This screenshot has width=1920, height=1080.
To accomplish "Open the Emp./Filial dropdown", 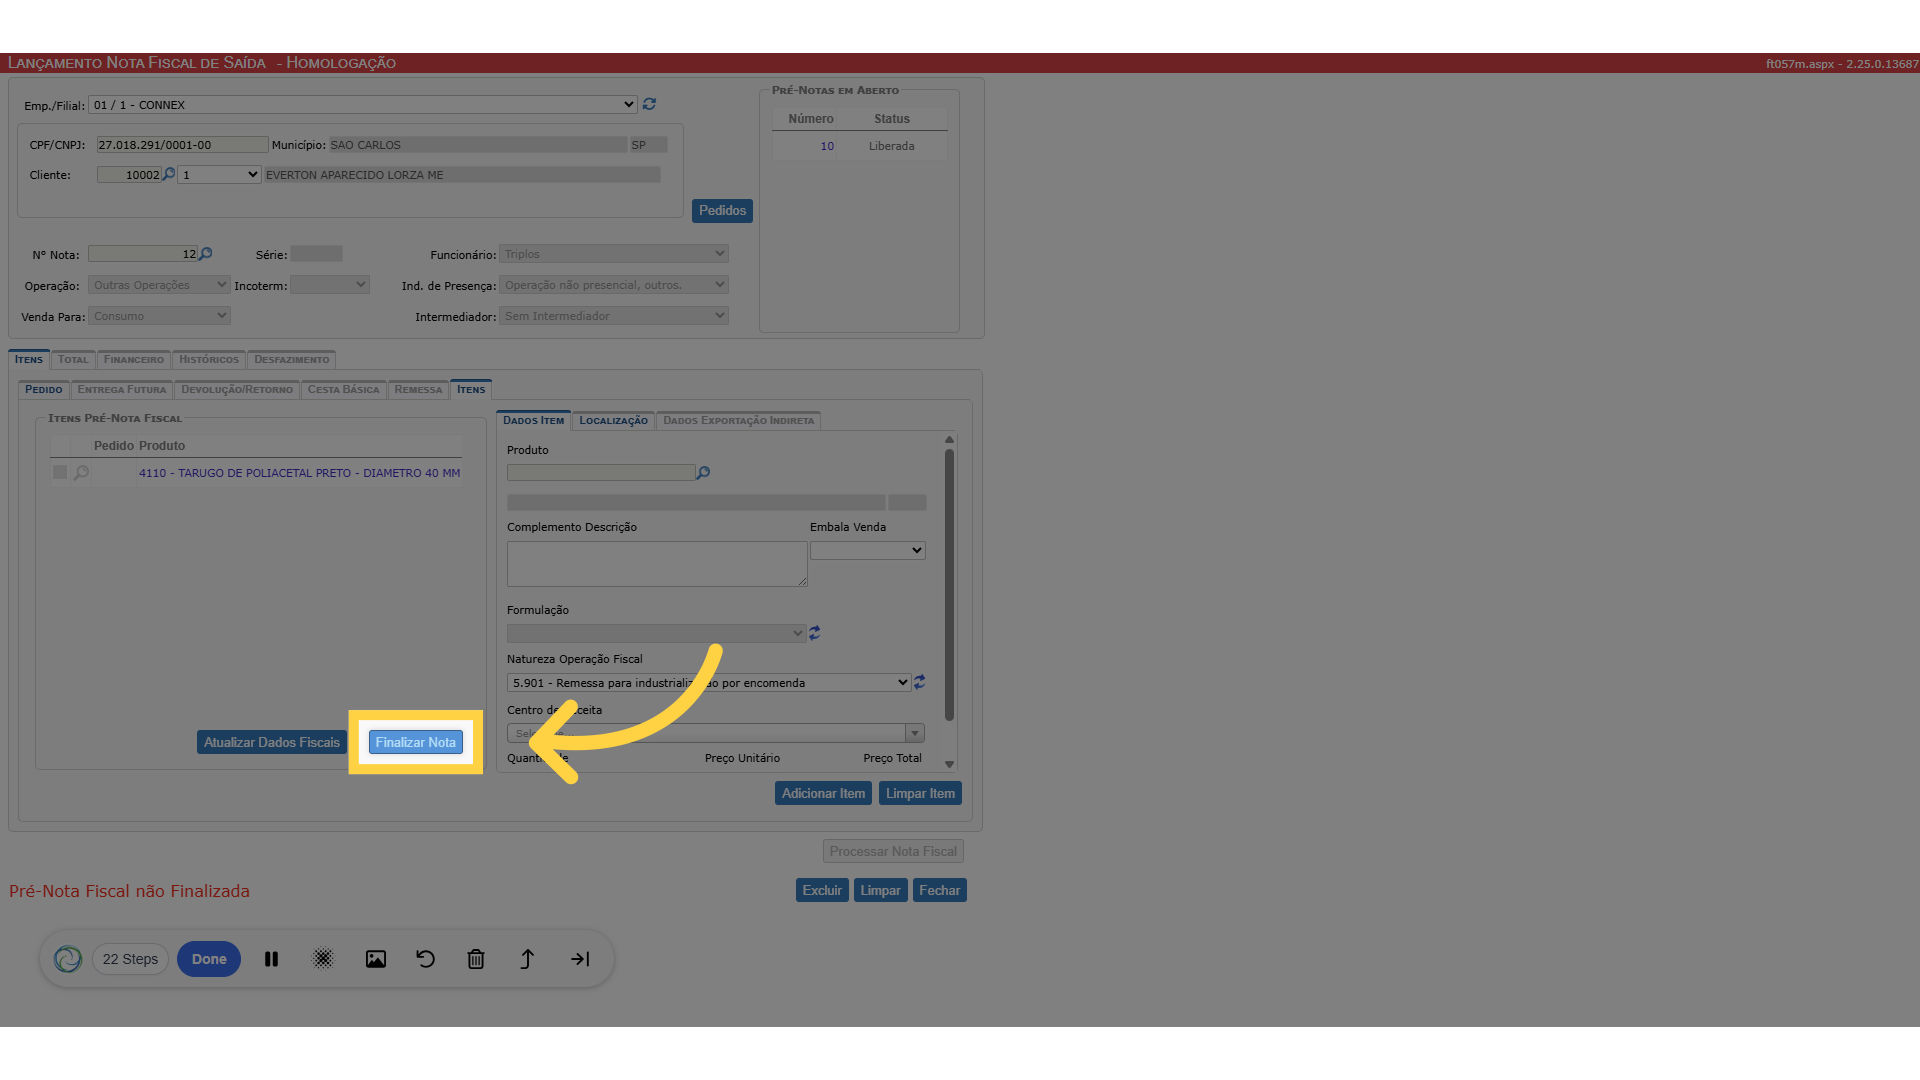I will coord(363,105).
